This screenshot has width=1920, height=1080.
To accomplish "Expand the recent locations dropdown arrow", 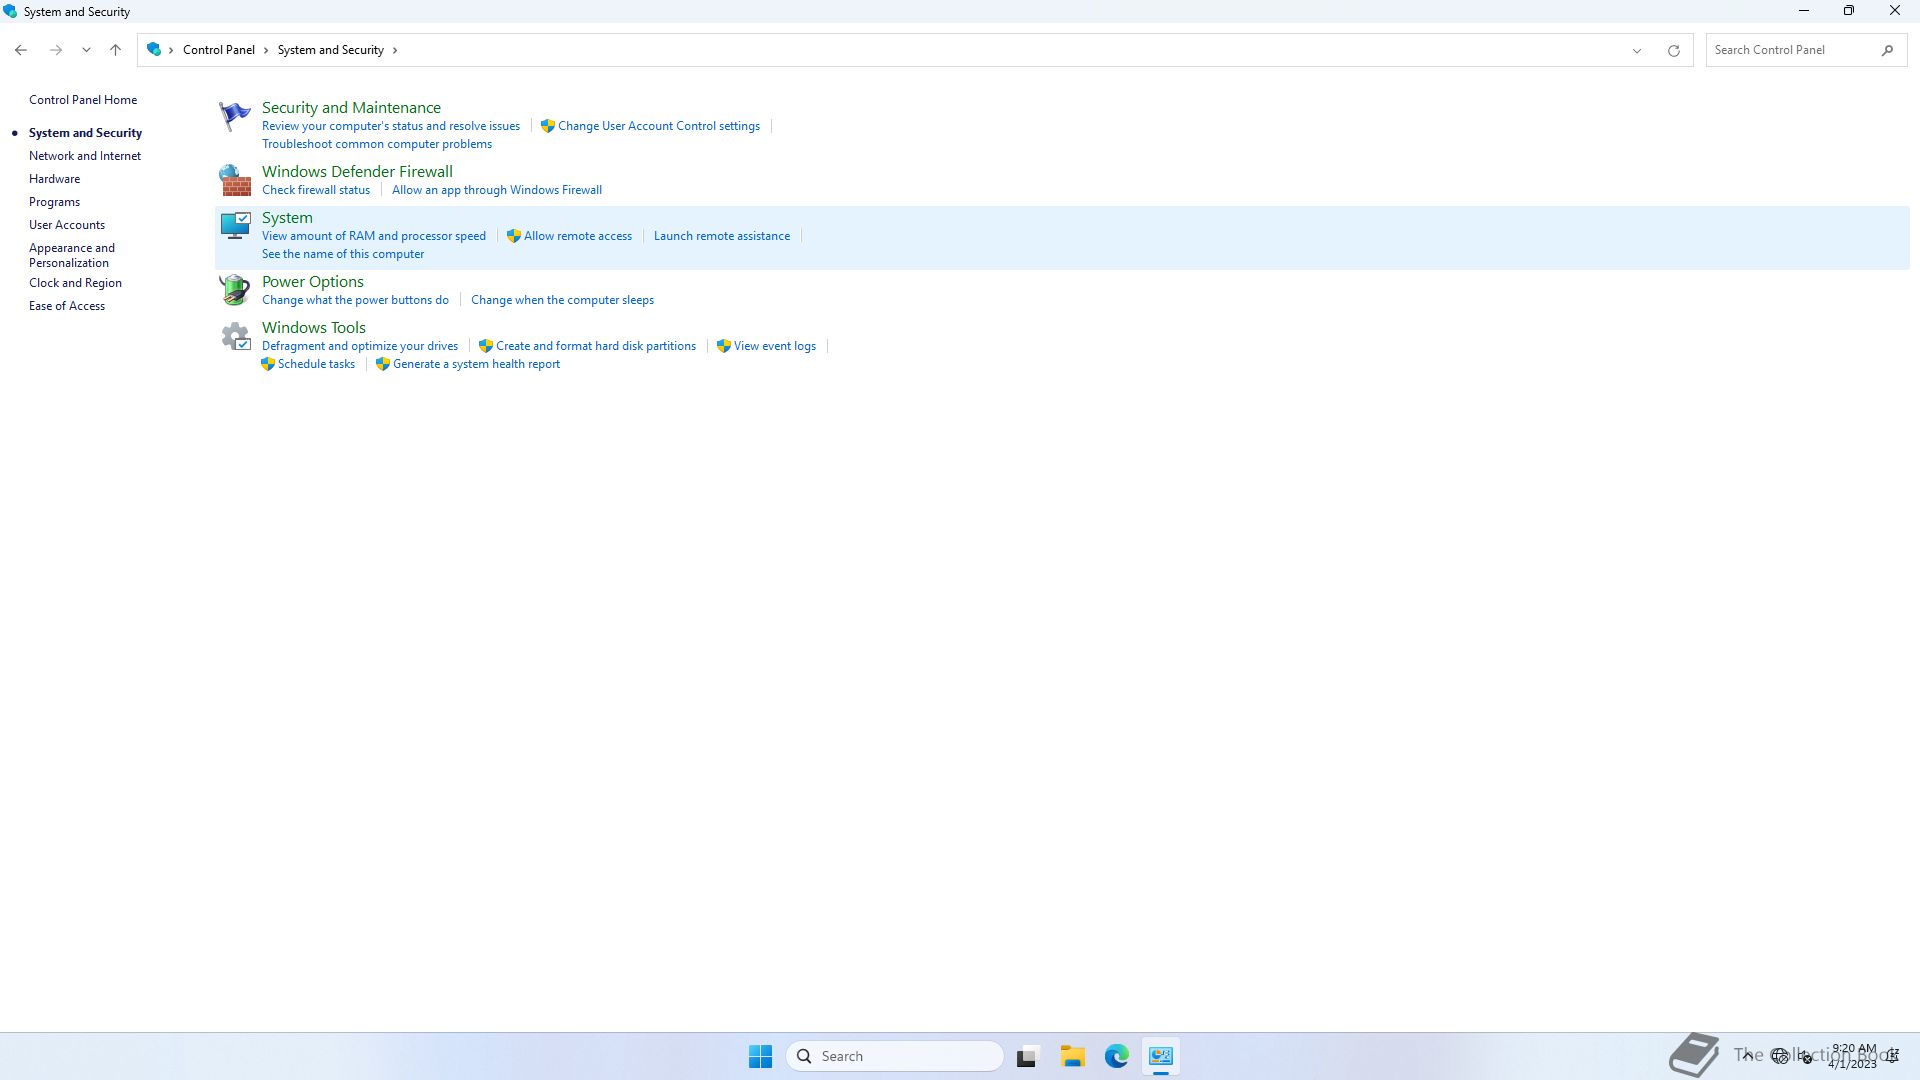I will [86, 50].
